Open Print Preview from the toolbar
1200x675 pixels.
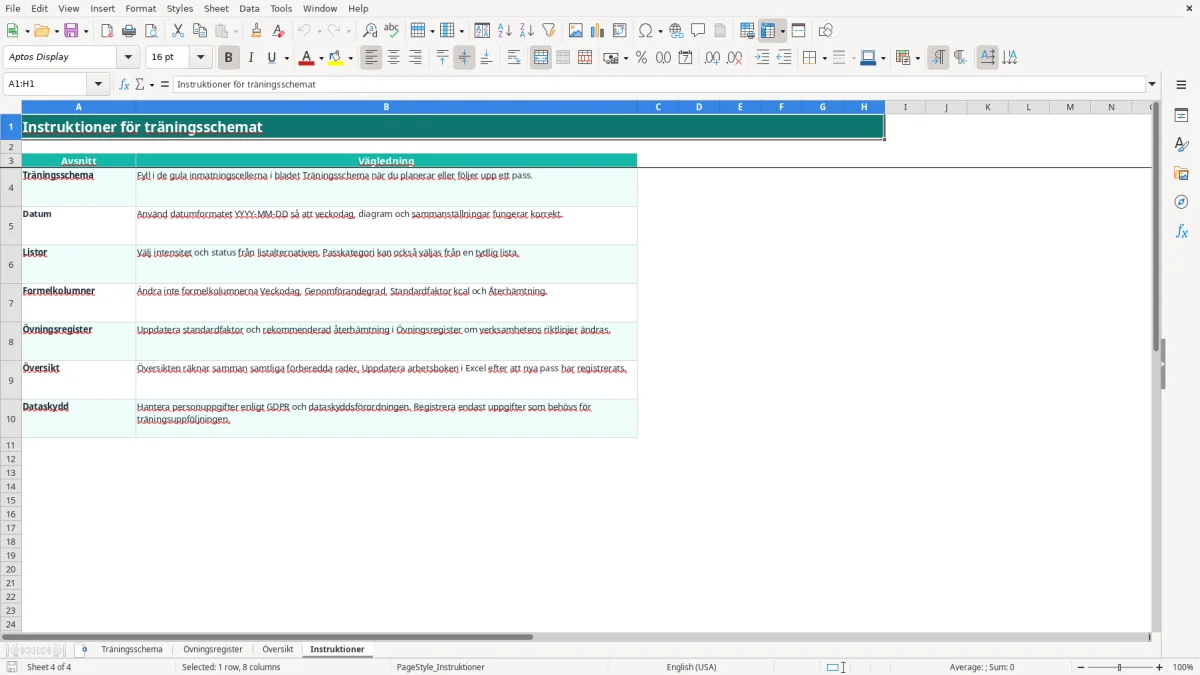(x=151, y=31)
